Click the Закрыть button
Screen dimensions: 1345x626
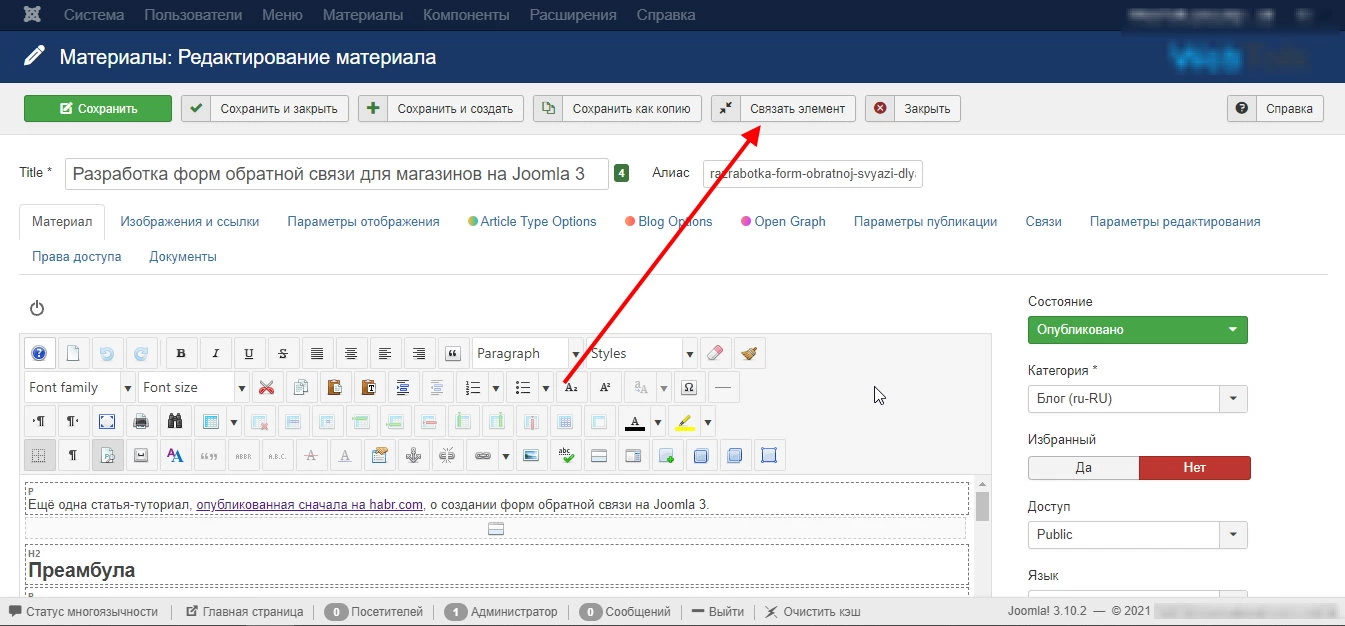[x=913, y=109]
